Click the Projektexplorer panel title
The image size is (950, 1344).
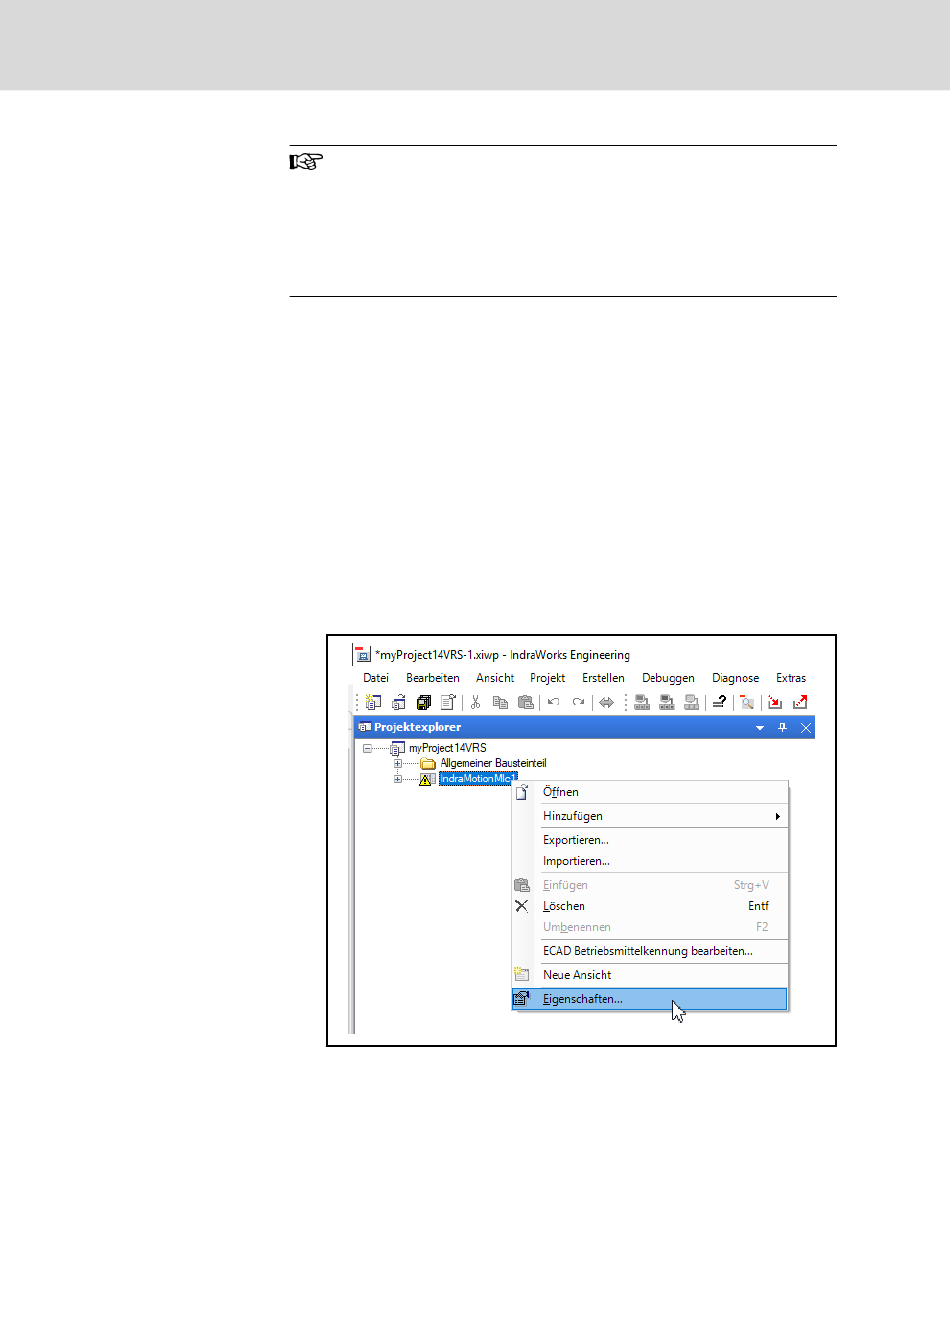pyautogui.click(x=417, y=727)
